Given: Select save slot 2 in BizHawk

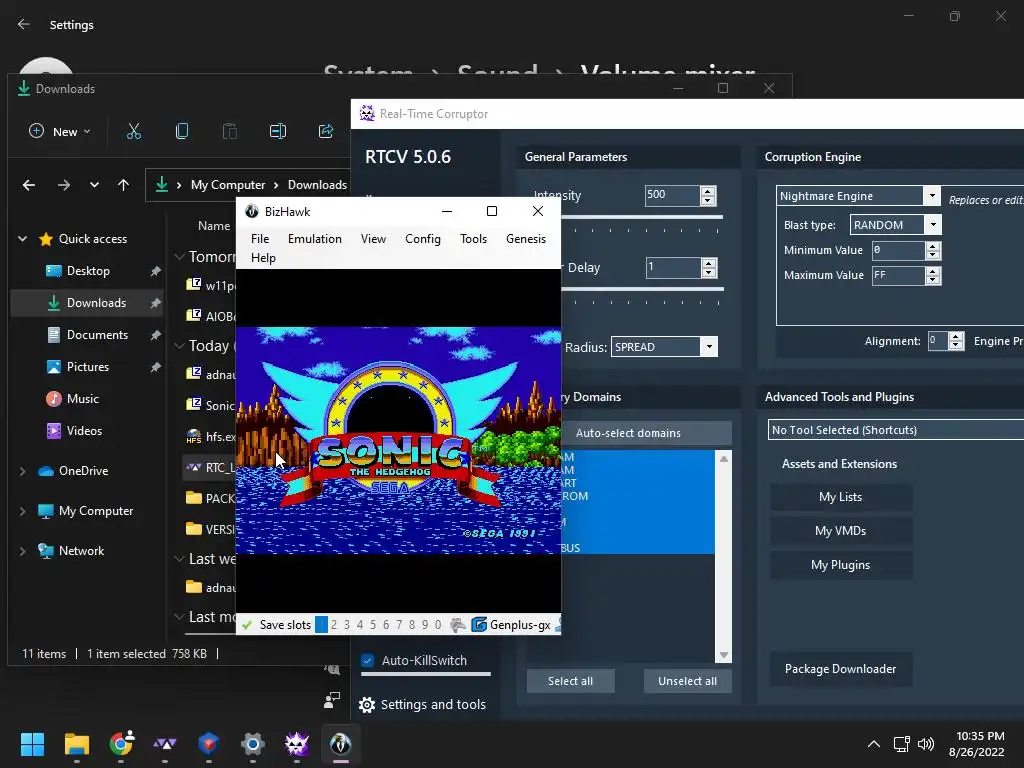Looking at the screenshot, I should [334, 625].
